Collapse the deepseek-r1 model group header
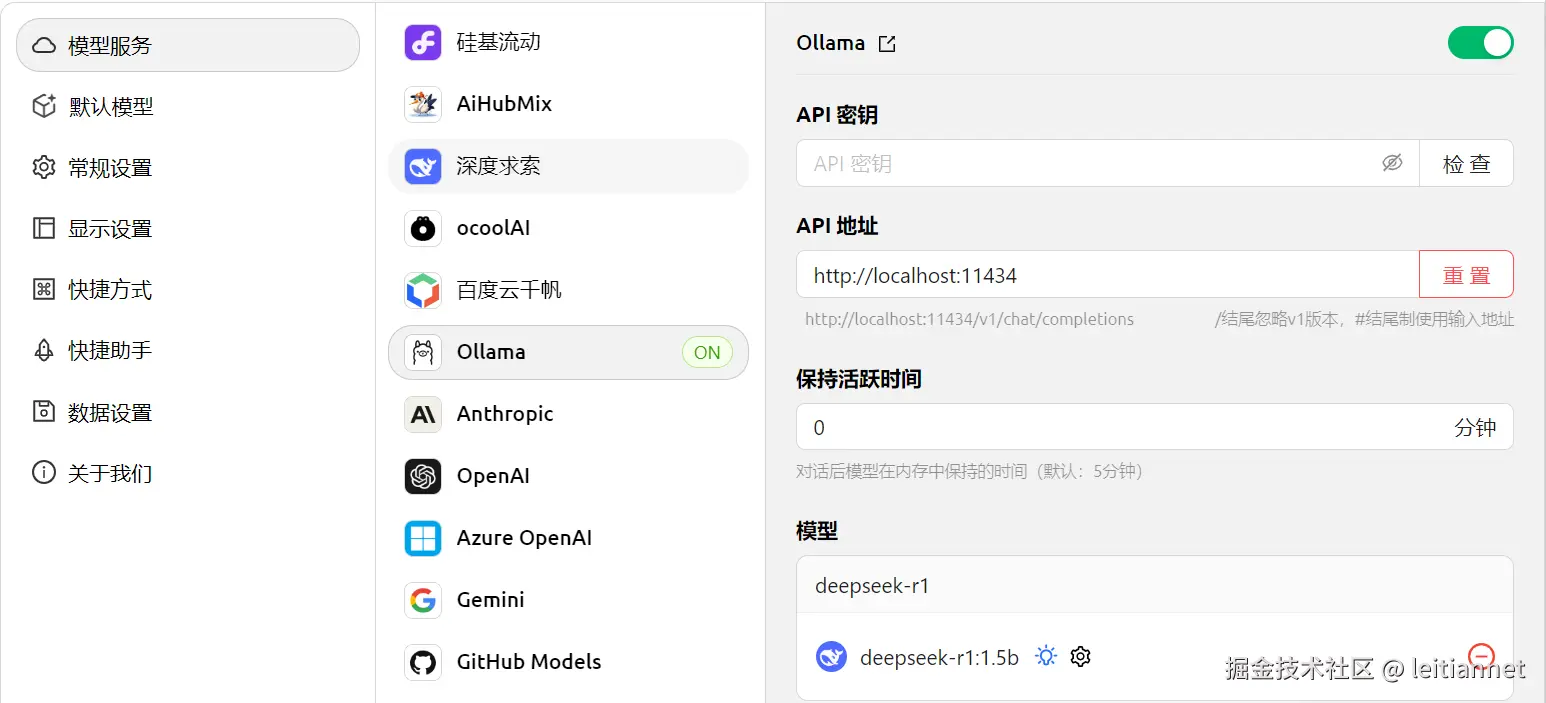 [x=1155, y=585]
